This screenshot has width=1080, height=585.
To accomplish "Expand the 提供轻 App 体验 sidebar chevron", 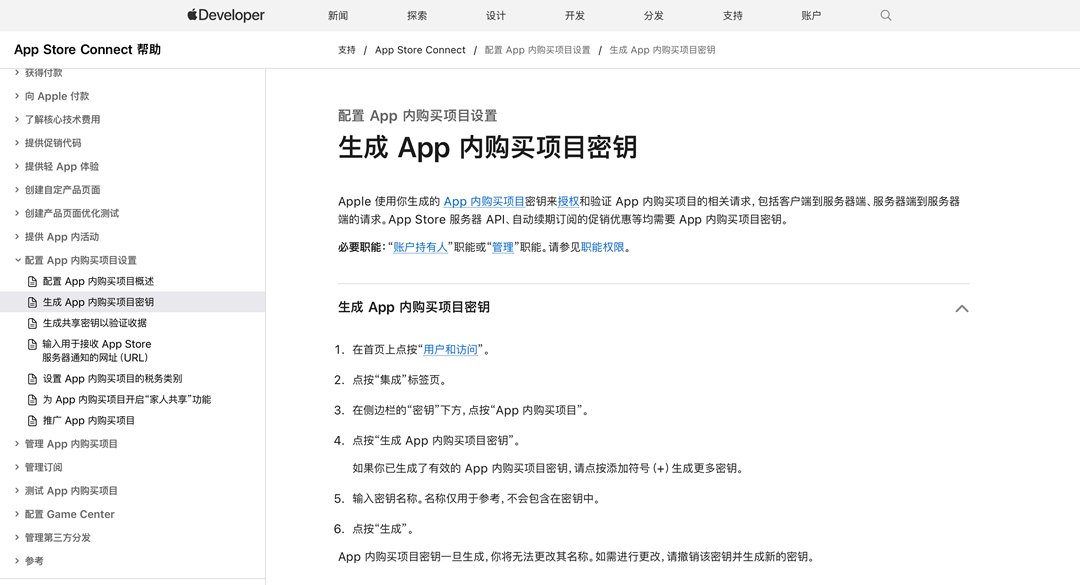I will [17, 166].
